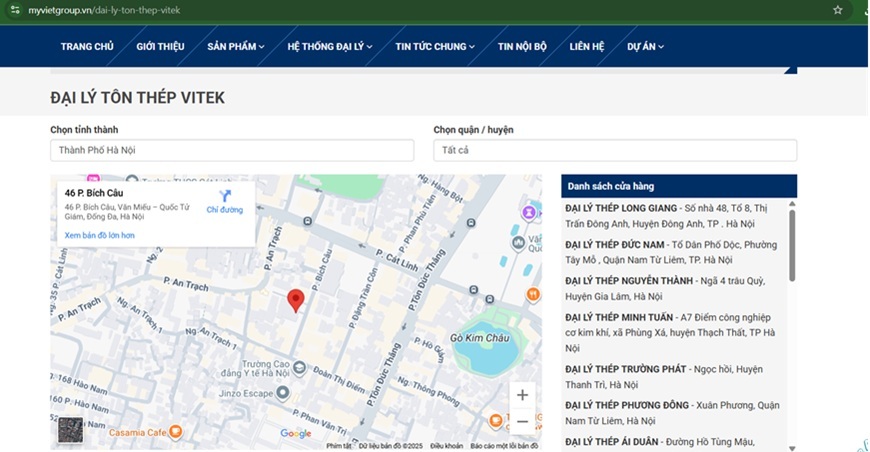Open the Chọn tỉnh thành province selector

pos(232,150)
